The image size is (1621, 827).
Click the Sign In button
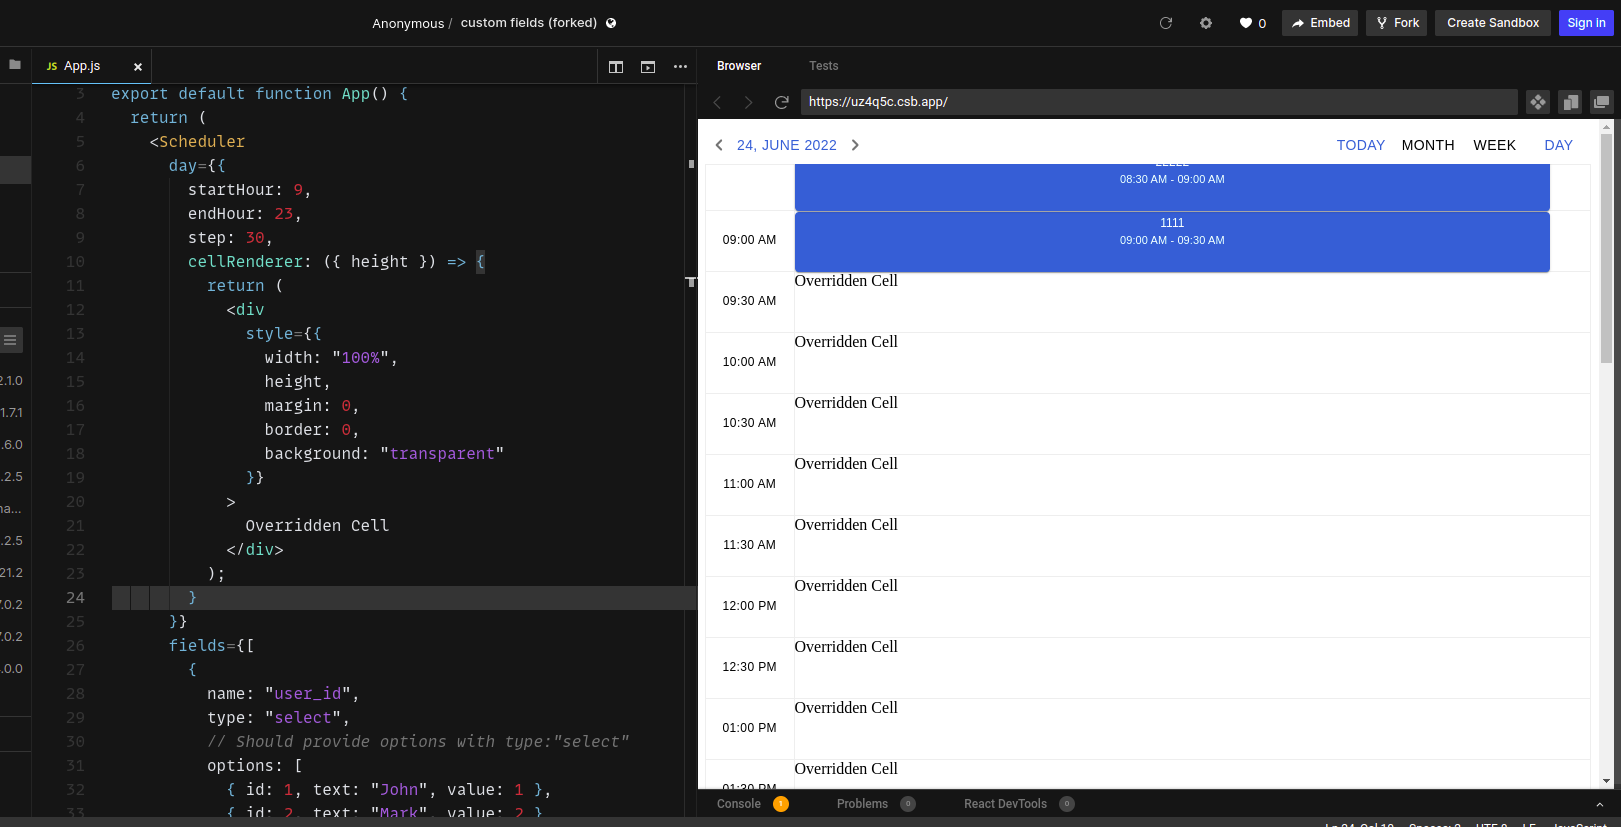(x=1586, y=23)
